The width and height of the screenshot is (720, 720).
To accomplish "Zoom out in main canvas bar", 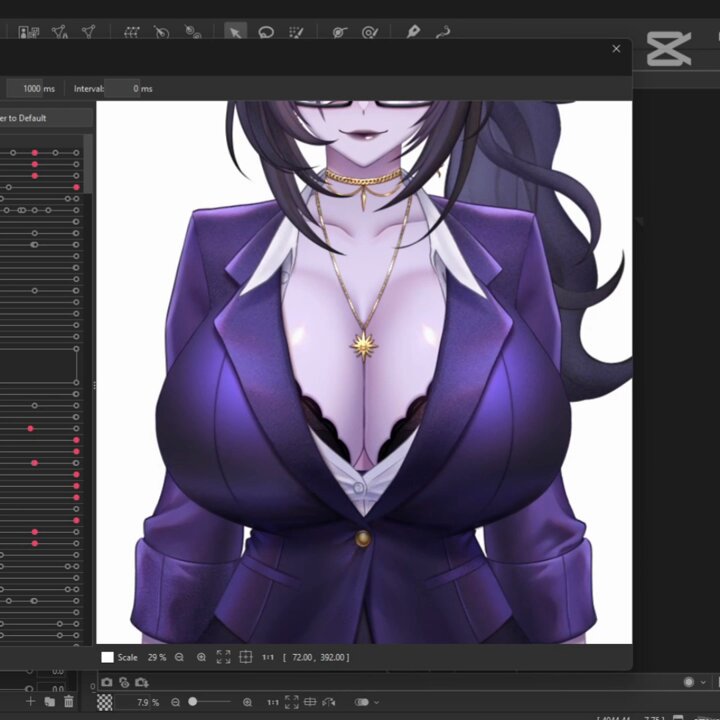I will coord(175,702).
